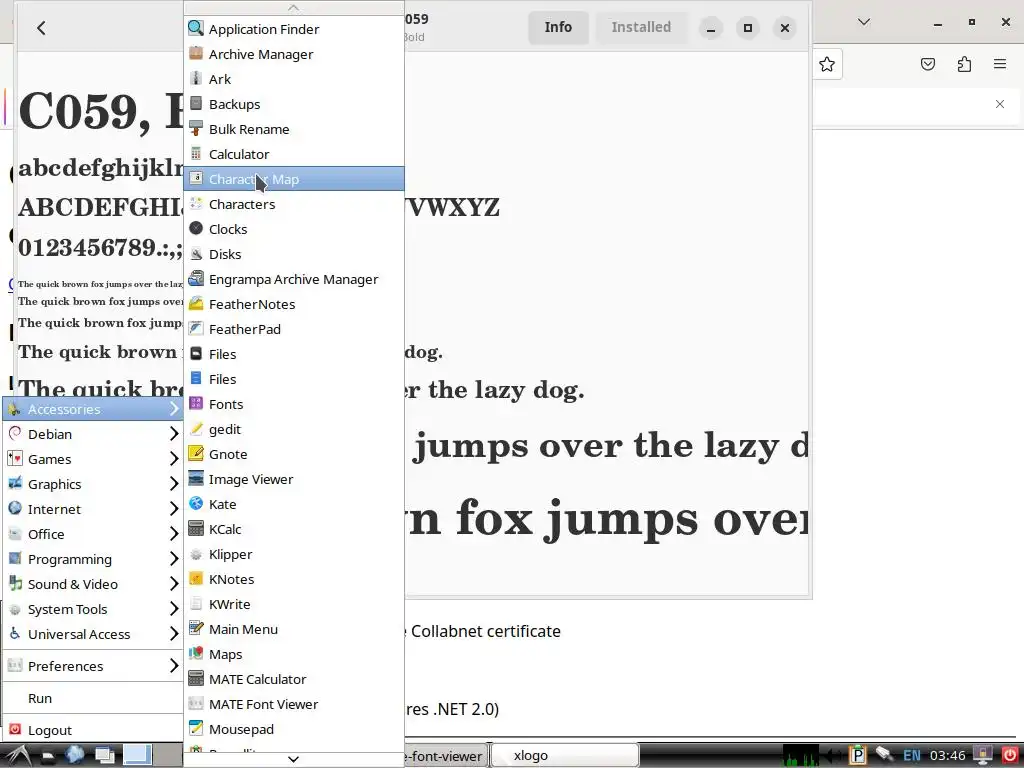Expand the Sound & Video submenu
The height and width of the screenshot is (768, 1024).
coord(93,584)
